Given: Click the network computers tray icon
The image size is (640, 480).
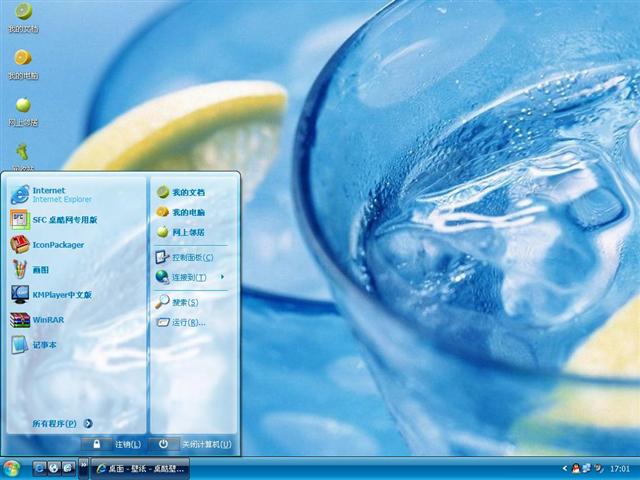Looking at the screenshot, I should tap(587, 468).
